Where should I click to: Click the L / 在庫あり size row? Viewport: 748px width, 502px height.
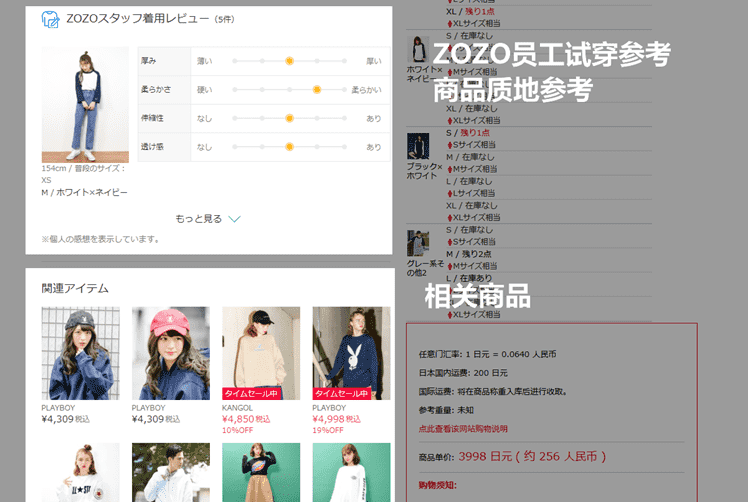click(x=469, y=278)
